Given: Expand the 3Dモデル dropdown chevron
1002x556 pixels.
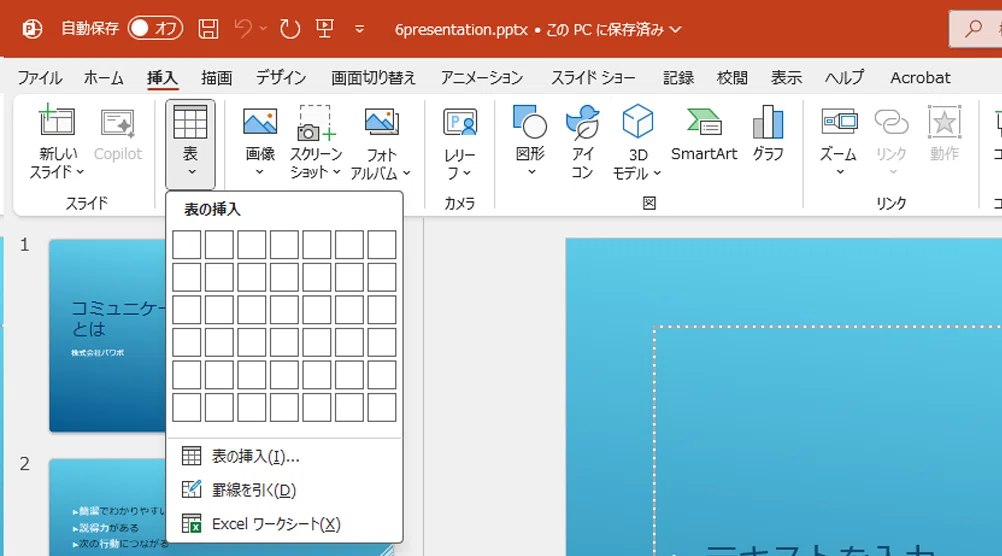Looking at the screenshot, I should point(658,173).
